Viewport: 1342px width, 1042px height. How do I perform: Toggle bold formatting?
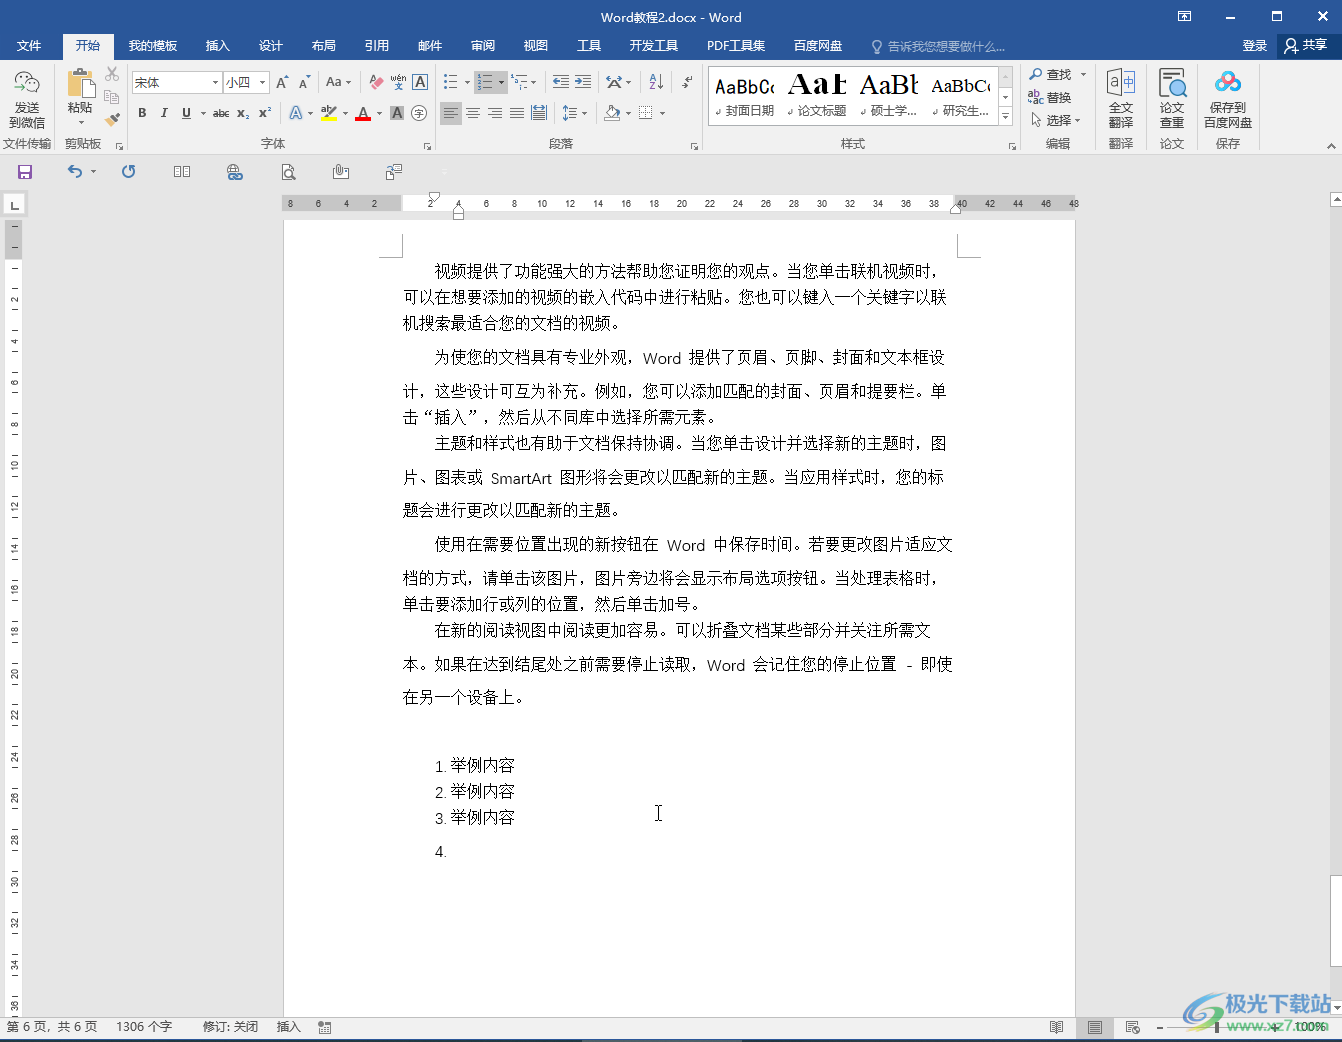coord(142,113)
